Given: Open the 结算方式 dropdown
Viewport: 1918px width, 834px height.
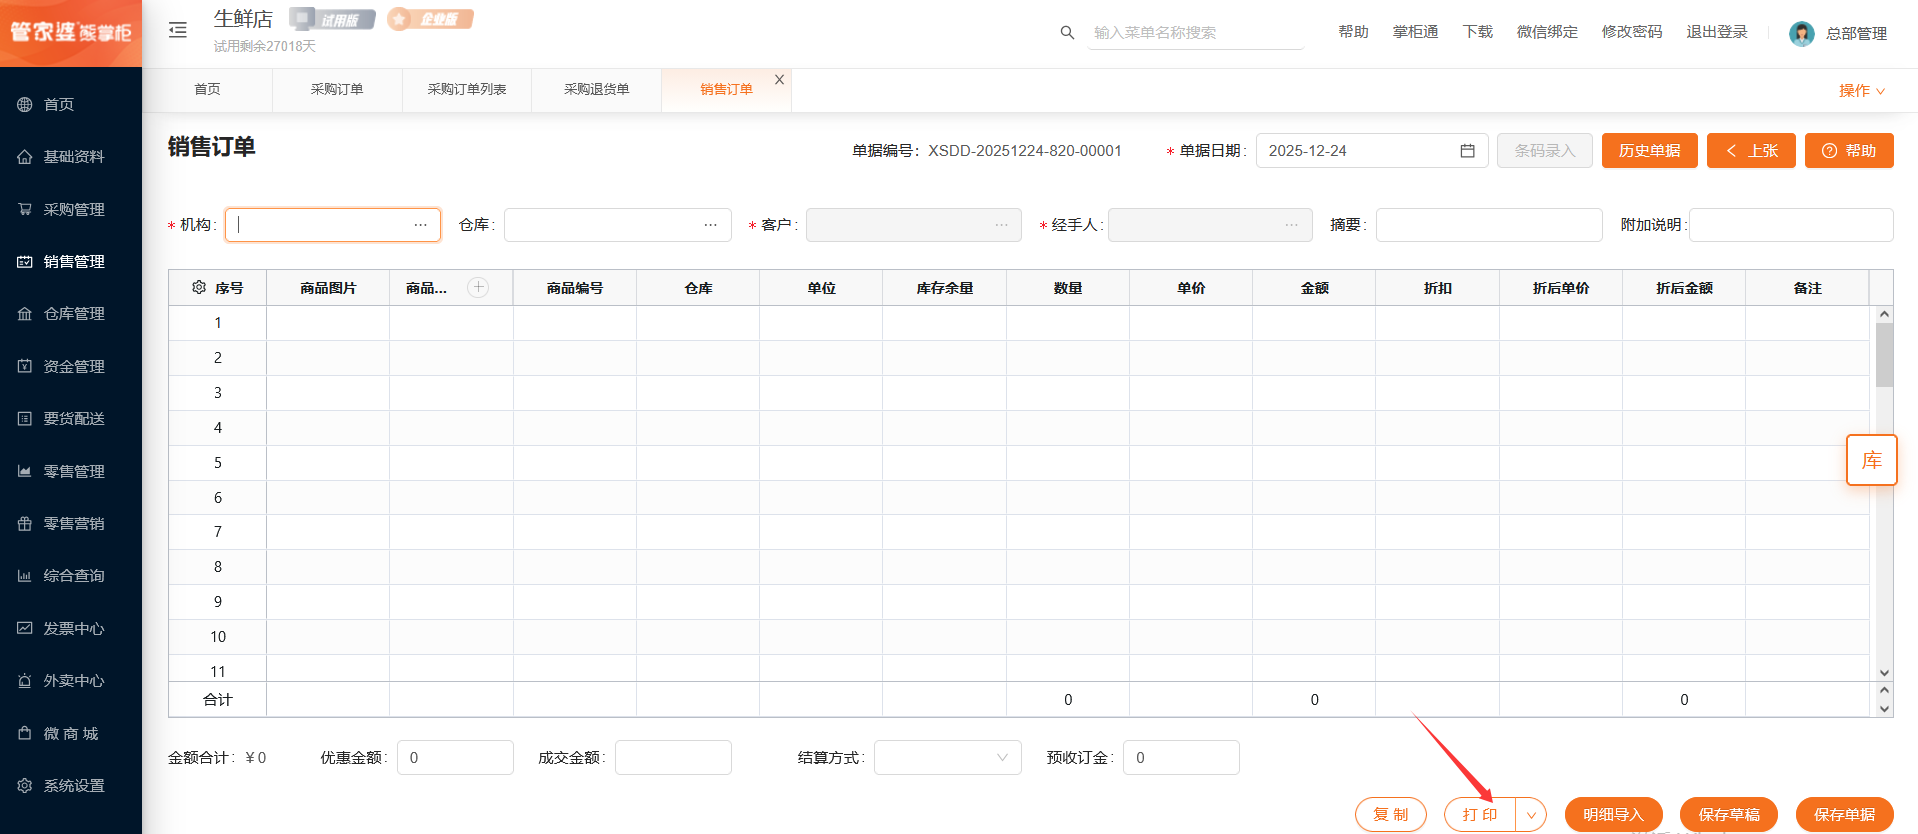Looking at the screenshot, I should pos(947,758).
